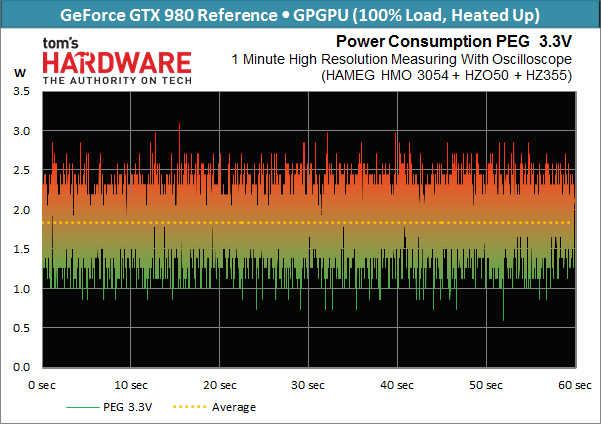Click the 2.0 y-axis label
The height and width of the screenshot is (424, 601).
click(21, 210)
